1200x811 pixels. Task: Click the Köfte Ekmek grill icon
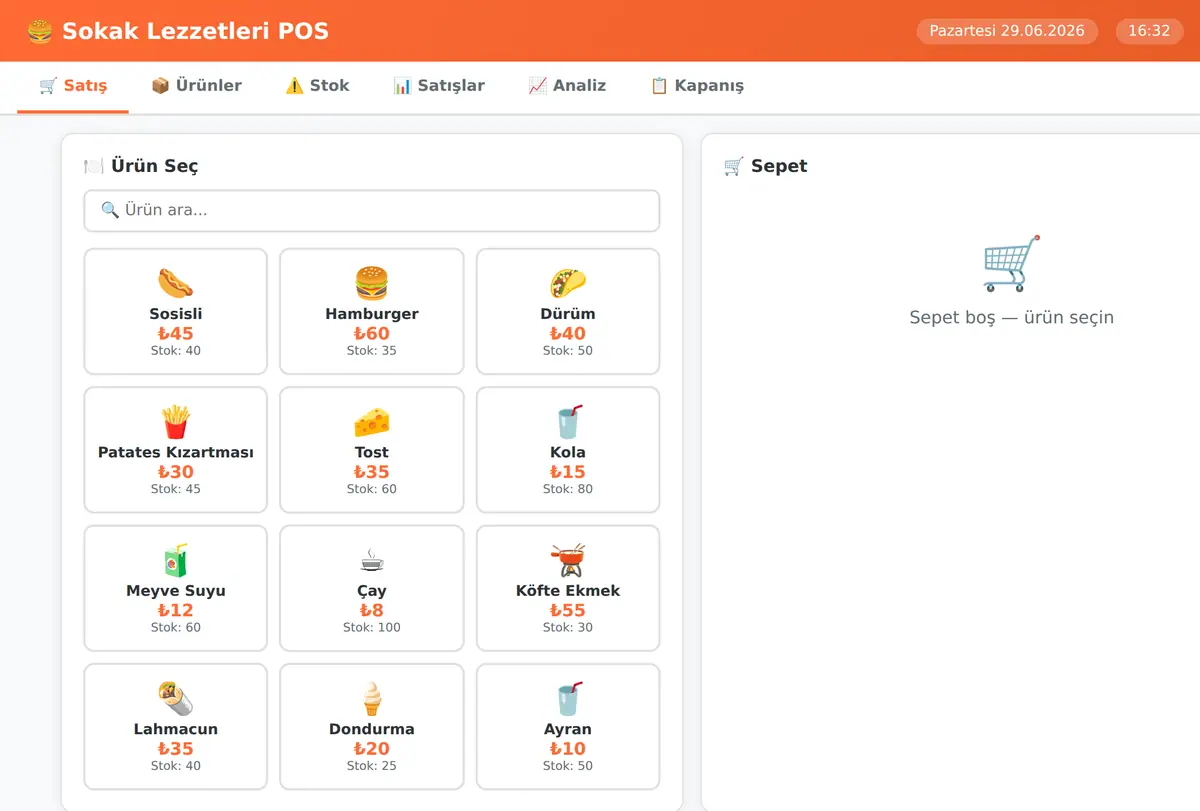coord(568,560)
